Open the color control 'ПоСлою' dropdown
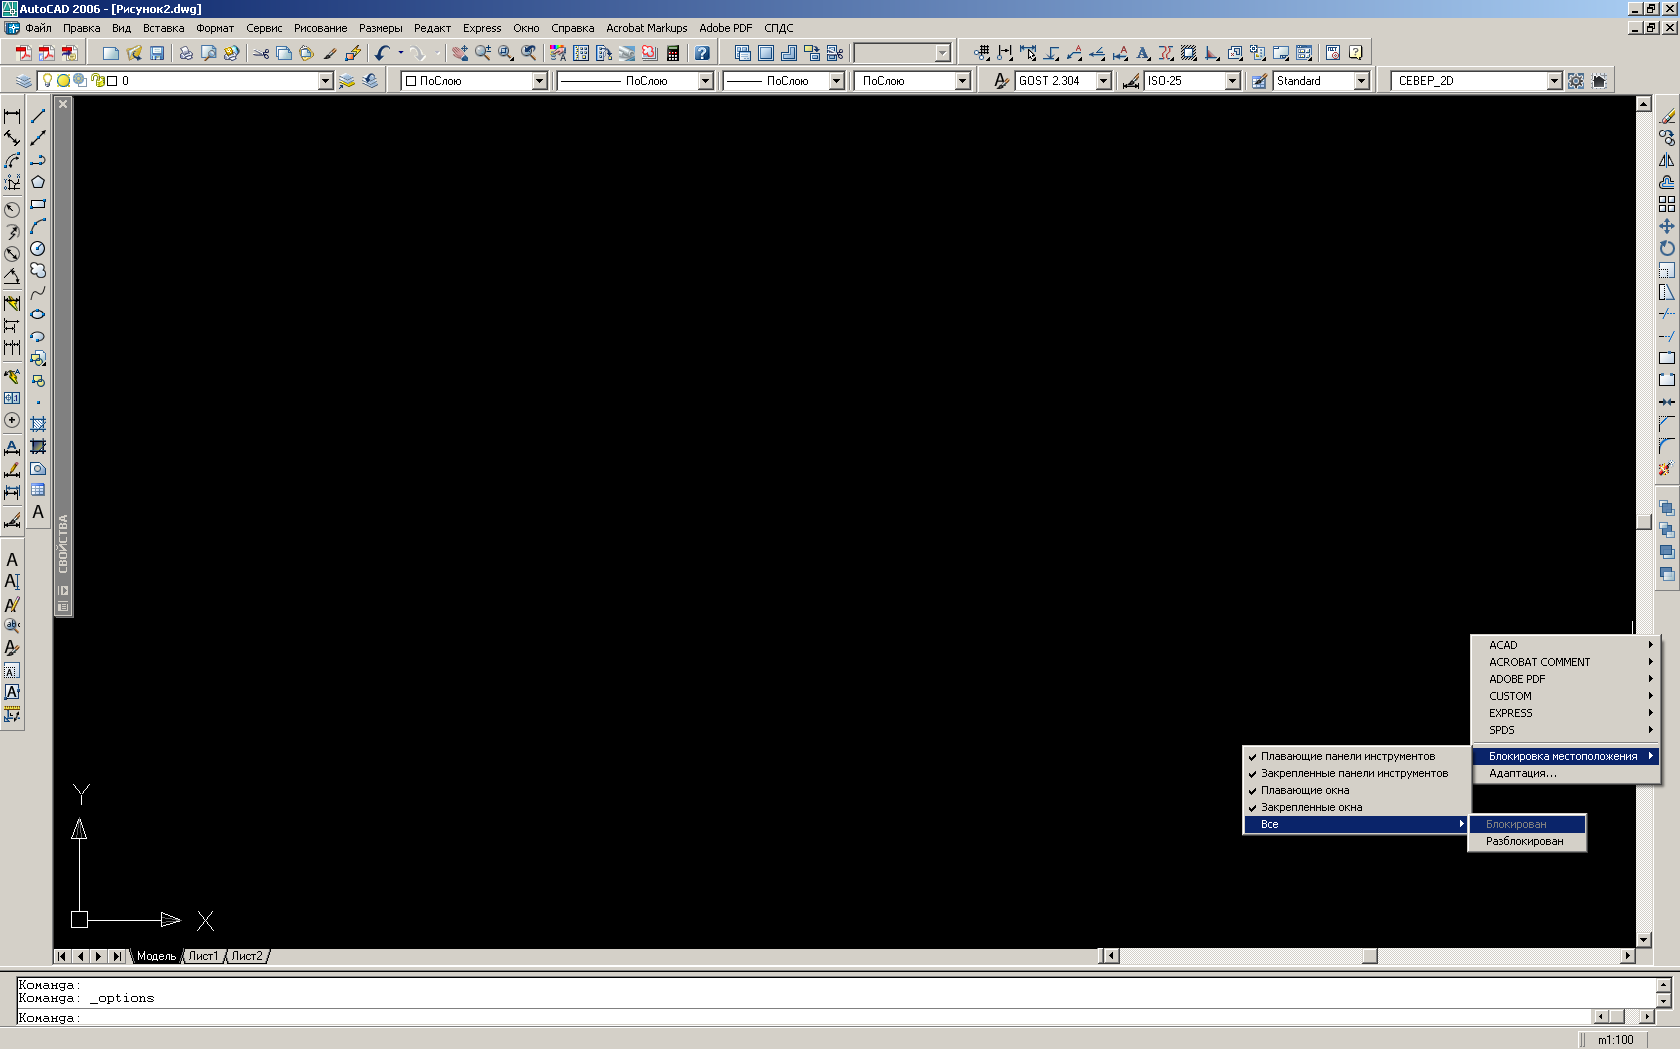 [x=539, y=81]
